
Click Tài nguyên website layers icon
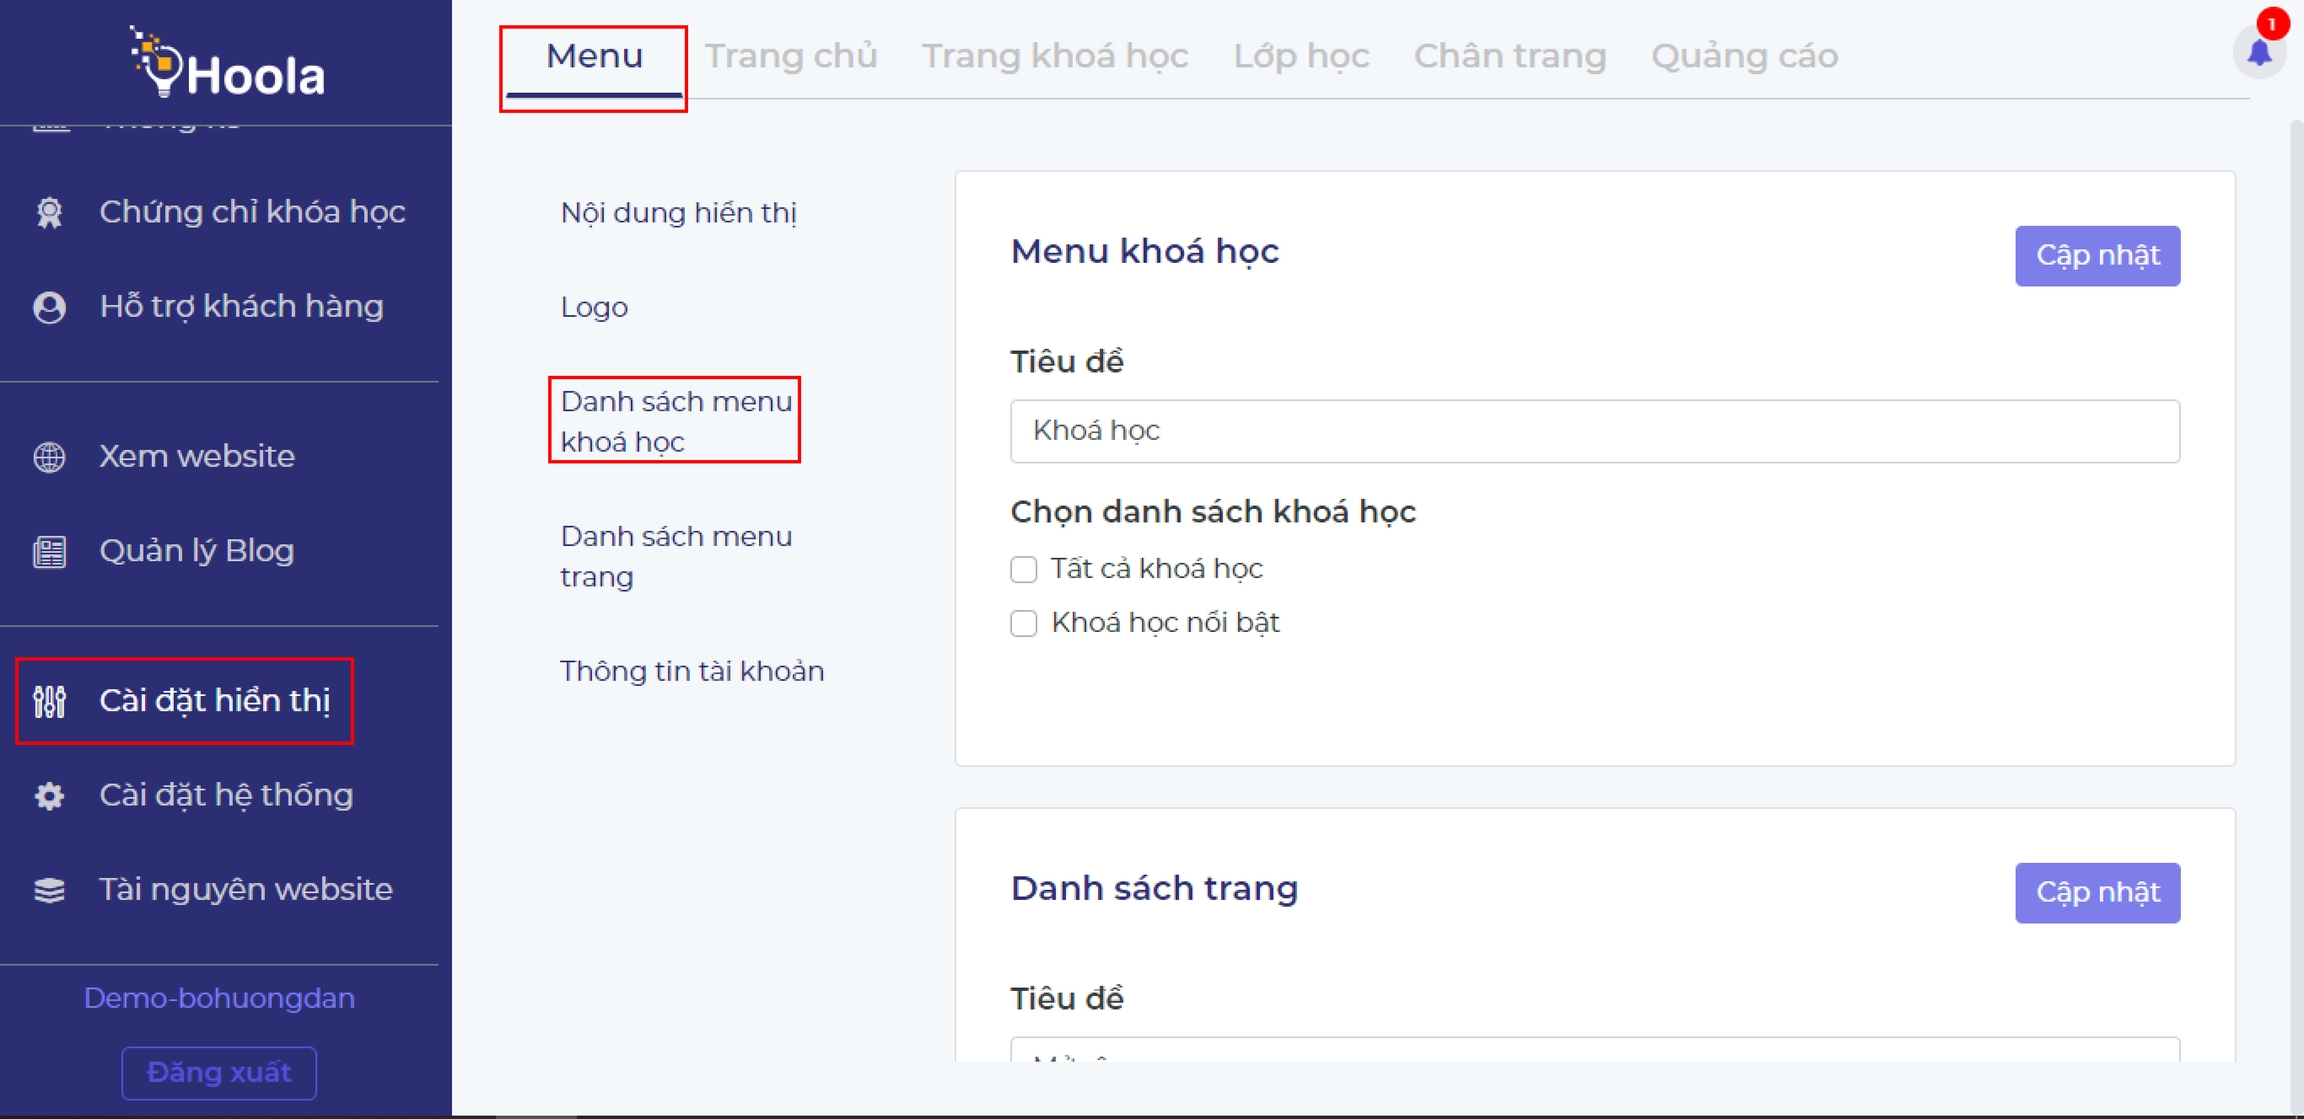pyautogui.click(x=49, y=890)
